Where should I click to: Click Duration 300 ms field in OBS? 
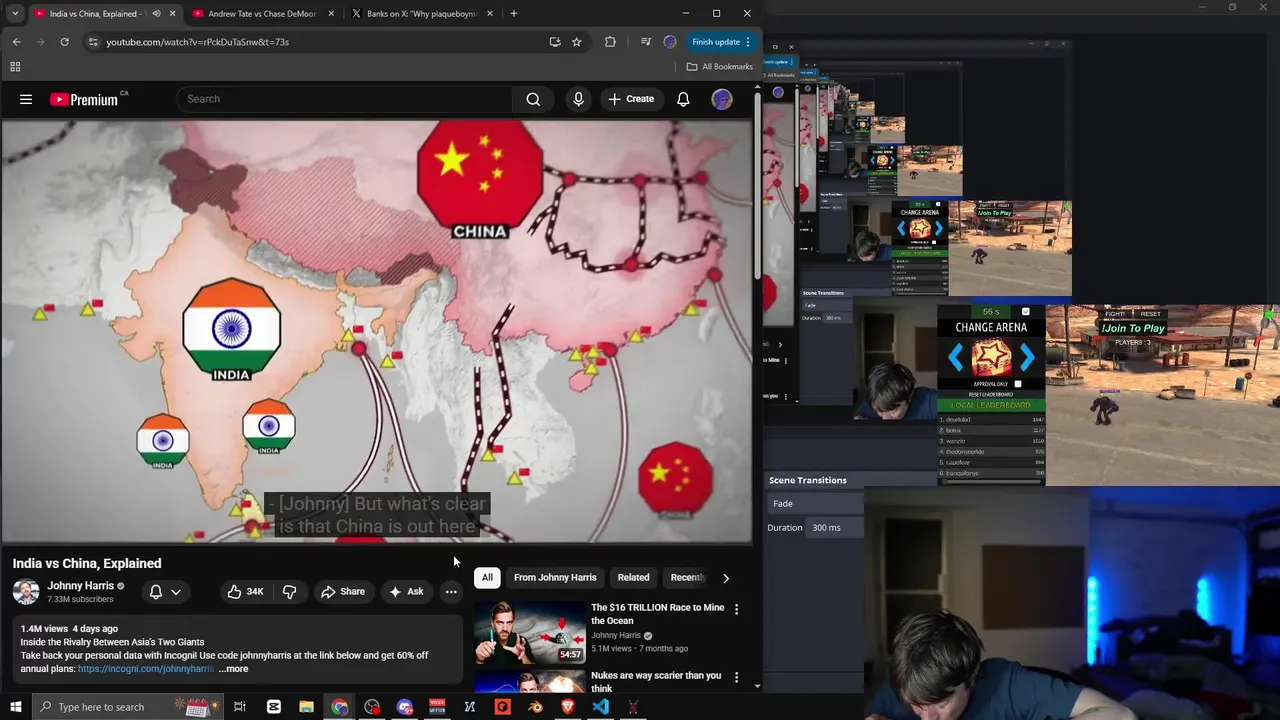click(x=835, y=527)
